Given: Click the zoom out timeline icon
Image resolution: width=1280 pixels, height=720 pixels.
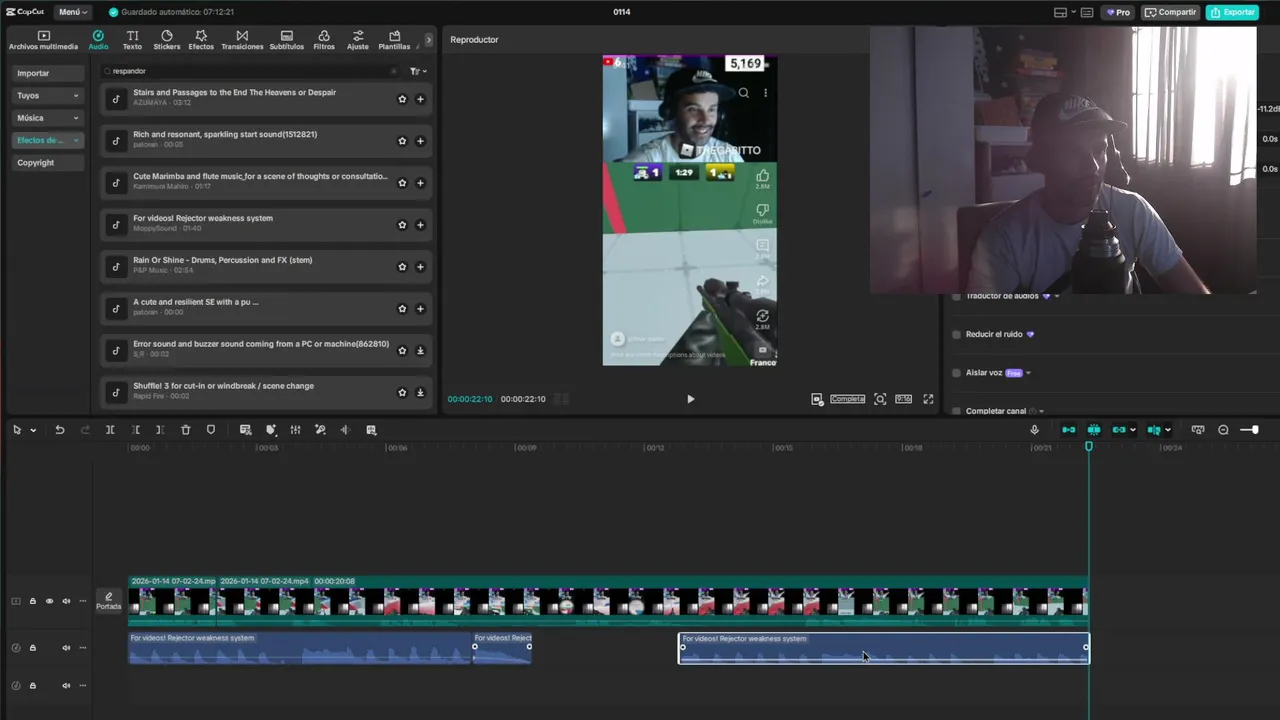Looking at the screenshot, I should tap(1223, 430).
